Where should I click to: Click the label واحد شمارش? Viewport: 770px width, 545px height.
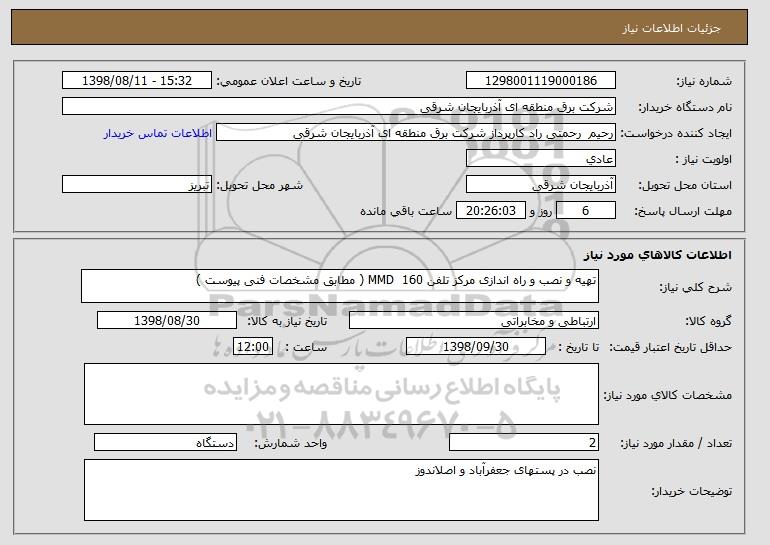click(x=291, y=443)
